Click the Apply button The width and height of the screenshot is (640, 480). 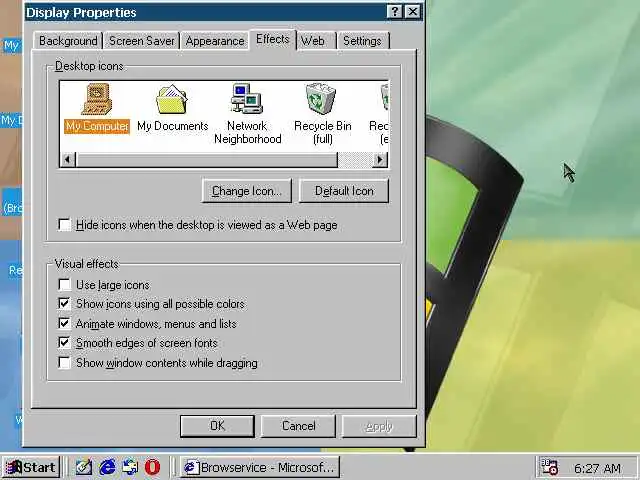[x=379, y=426]
